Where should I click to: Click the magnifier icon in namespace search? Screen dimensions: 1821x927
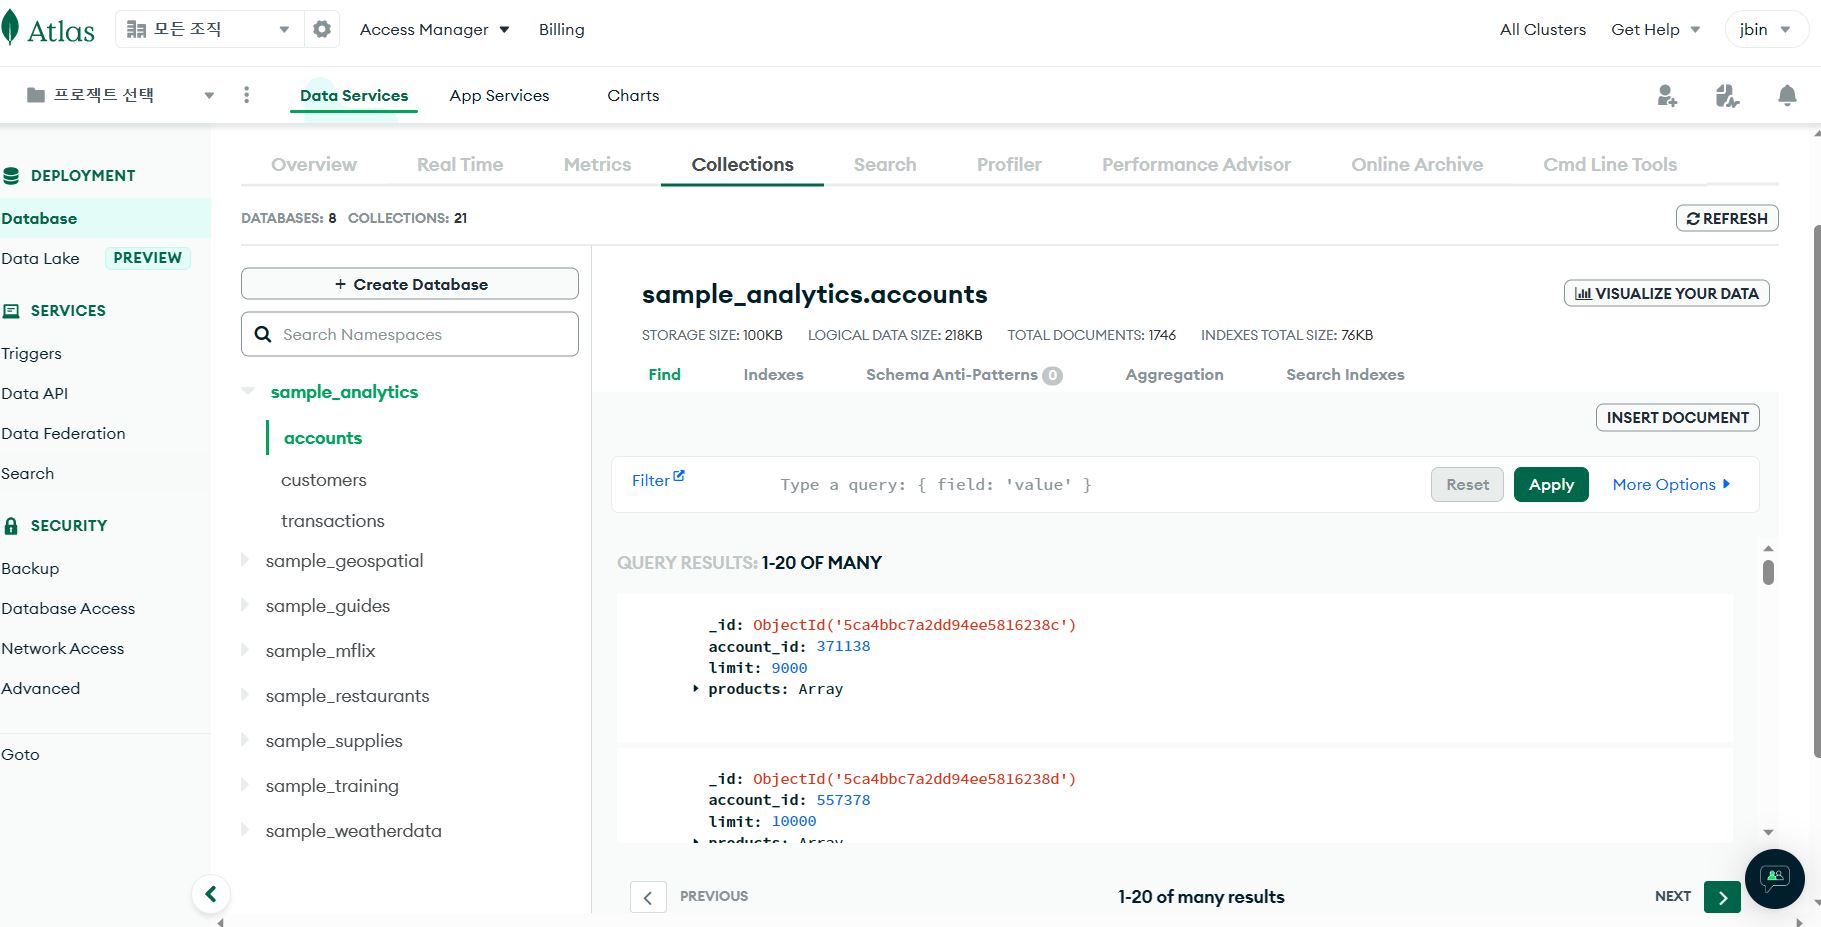(263, 334)
